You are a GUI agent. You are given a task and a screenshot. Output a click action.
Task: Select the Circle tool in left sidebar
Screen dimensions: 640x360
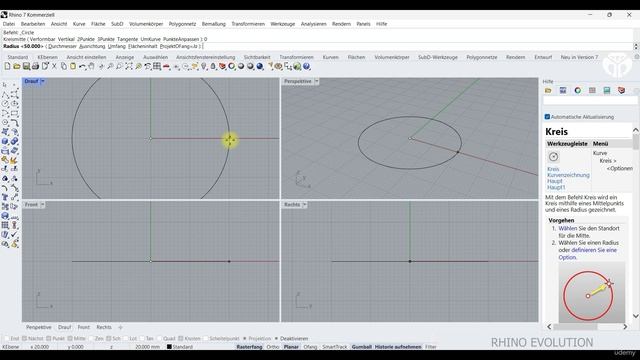(5, 104)
